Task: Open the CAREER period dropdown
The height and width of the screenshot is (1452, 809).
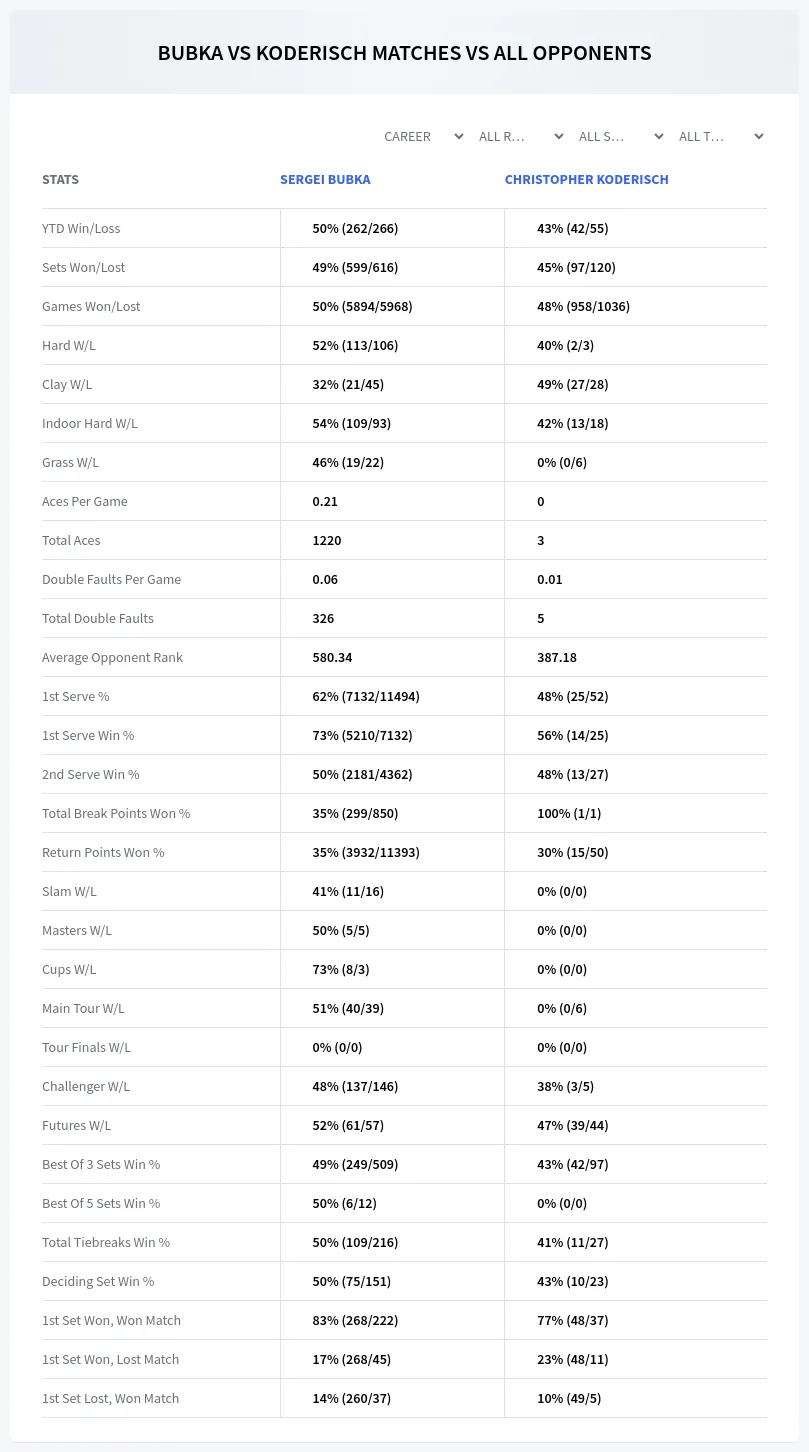Action: (x=423, y=136)
